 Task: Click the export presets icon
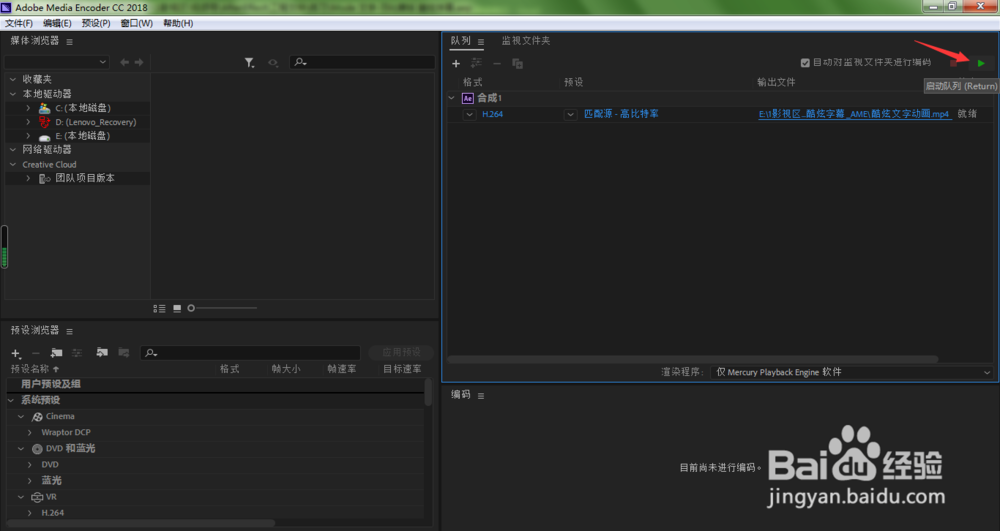tap(124, 353)
